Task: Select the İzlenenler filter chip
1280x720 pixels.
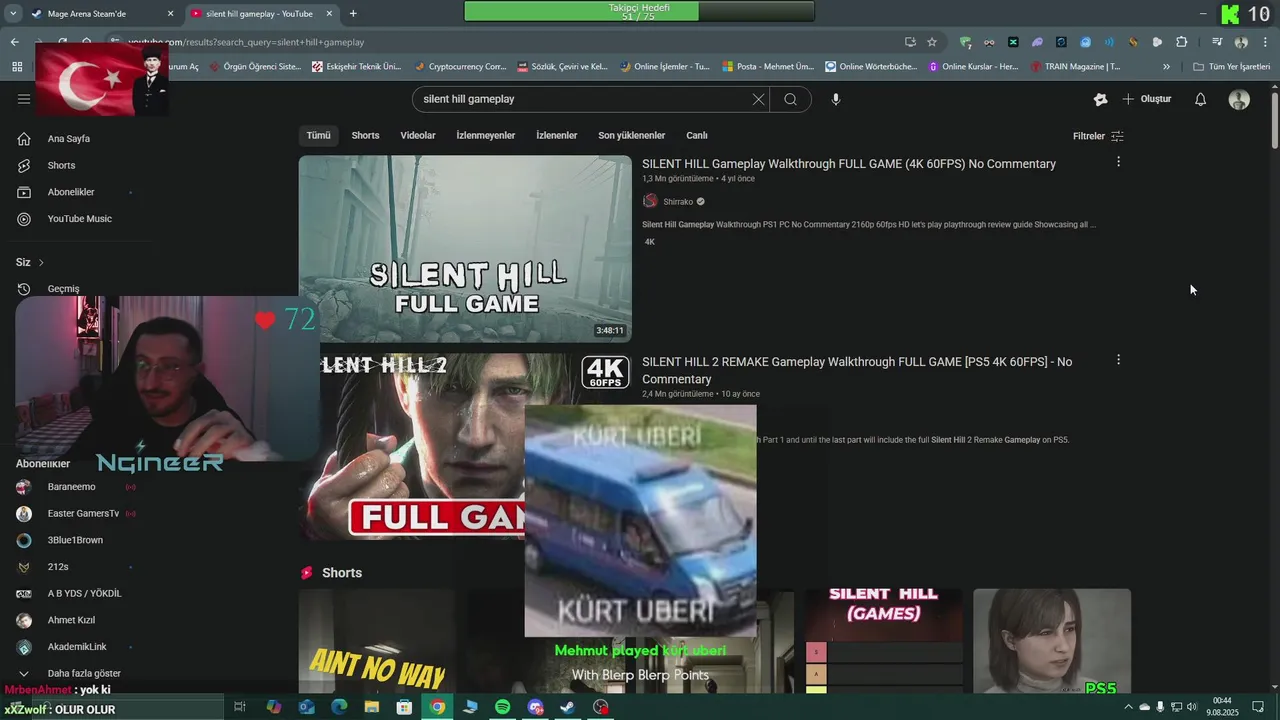Action: click(557, 135)
